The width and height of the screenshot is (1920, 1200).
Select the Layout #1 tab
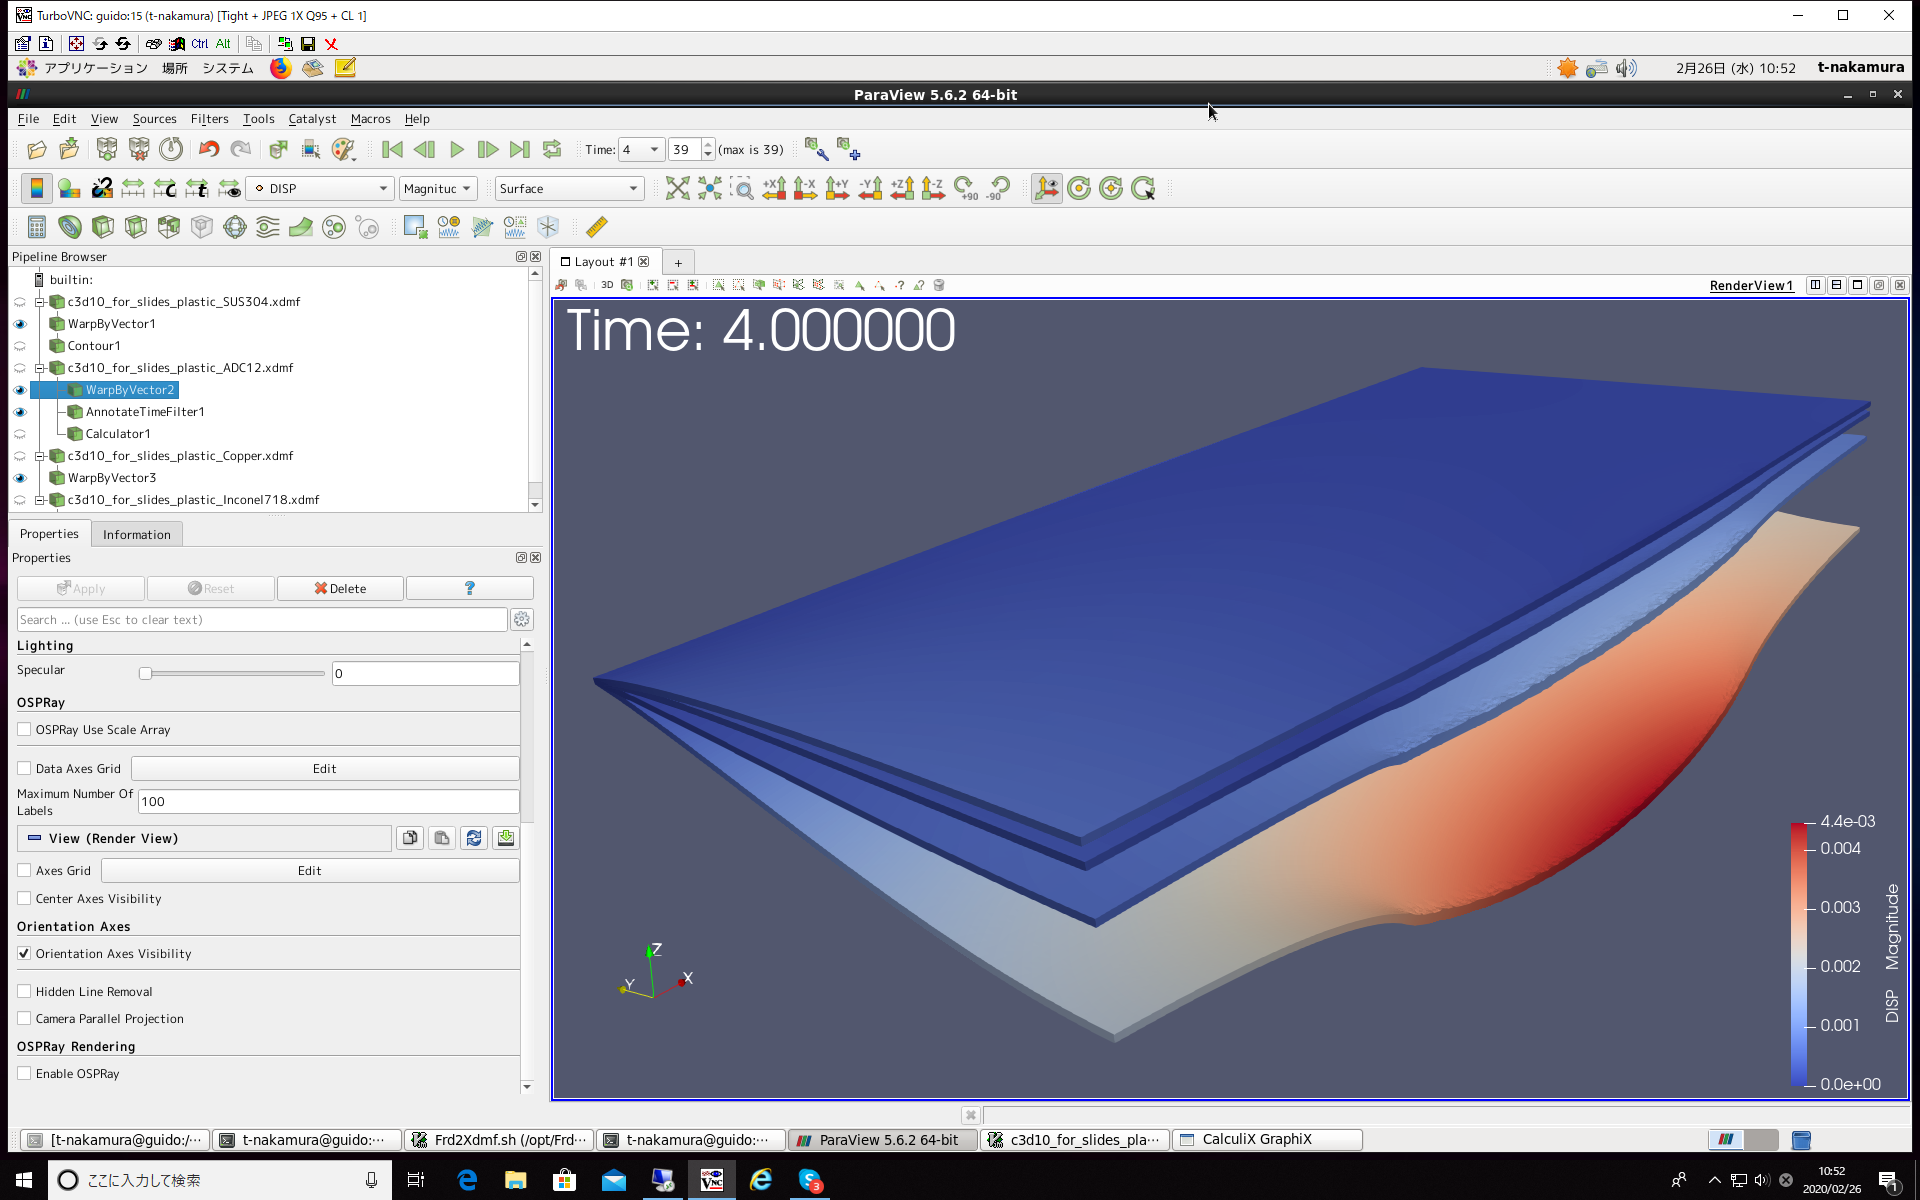click(x=604, y=262)
